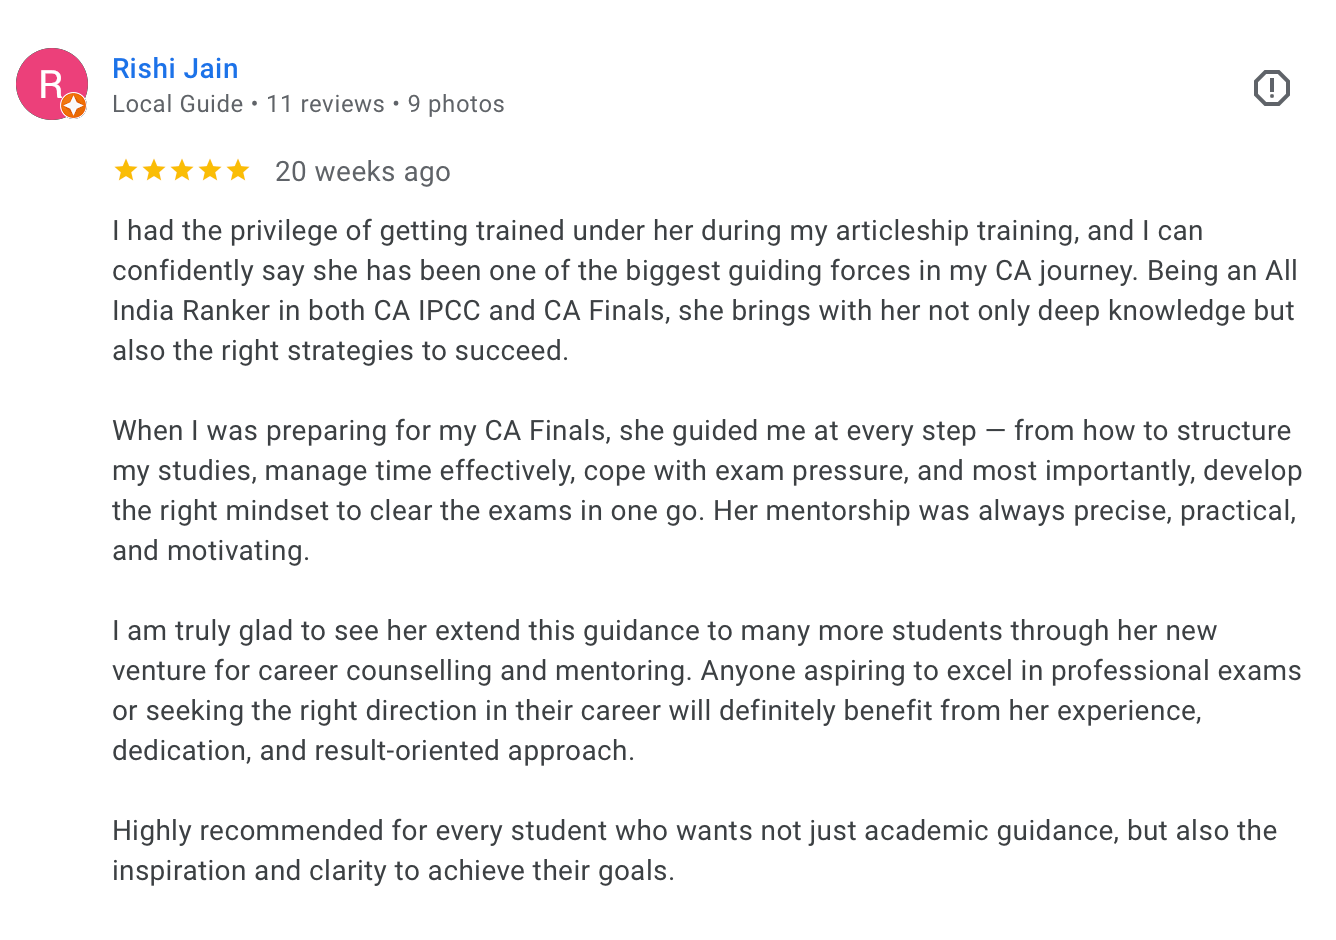Open the reviewer's "9 photos" count
1336x940 pixels.
456,104
